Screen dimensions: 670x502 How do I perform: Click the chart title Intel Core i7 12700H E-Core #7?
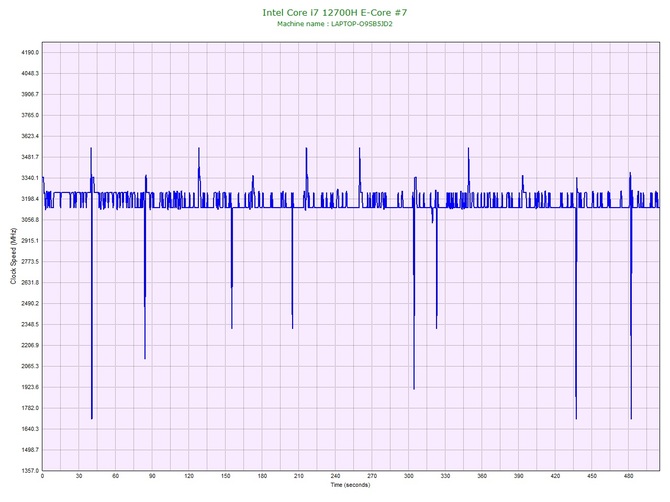pyautogui.click(x=335, y=12)
